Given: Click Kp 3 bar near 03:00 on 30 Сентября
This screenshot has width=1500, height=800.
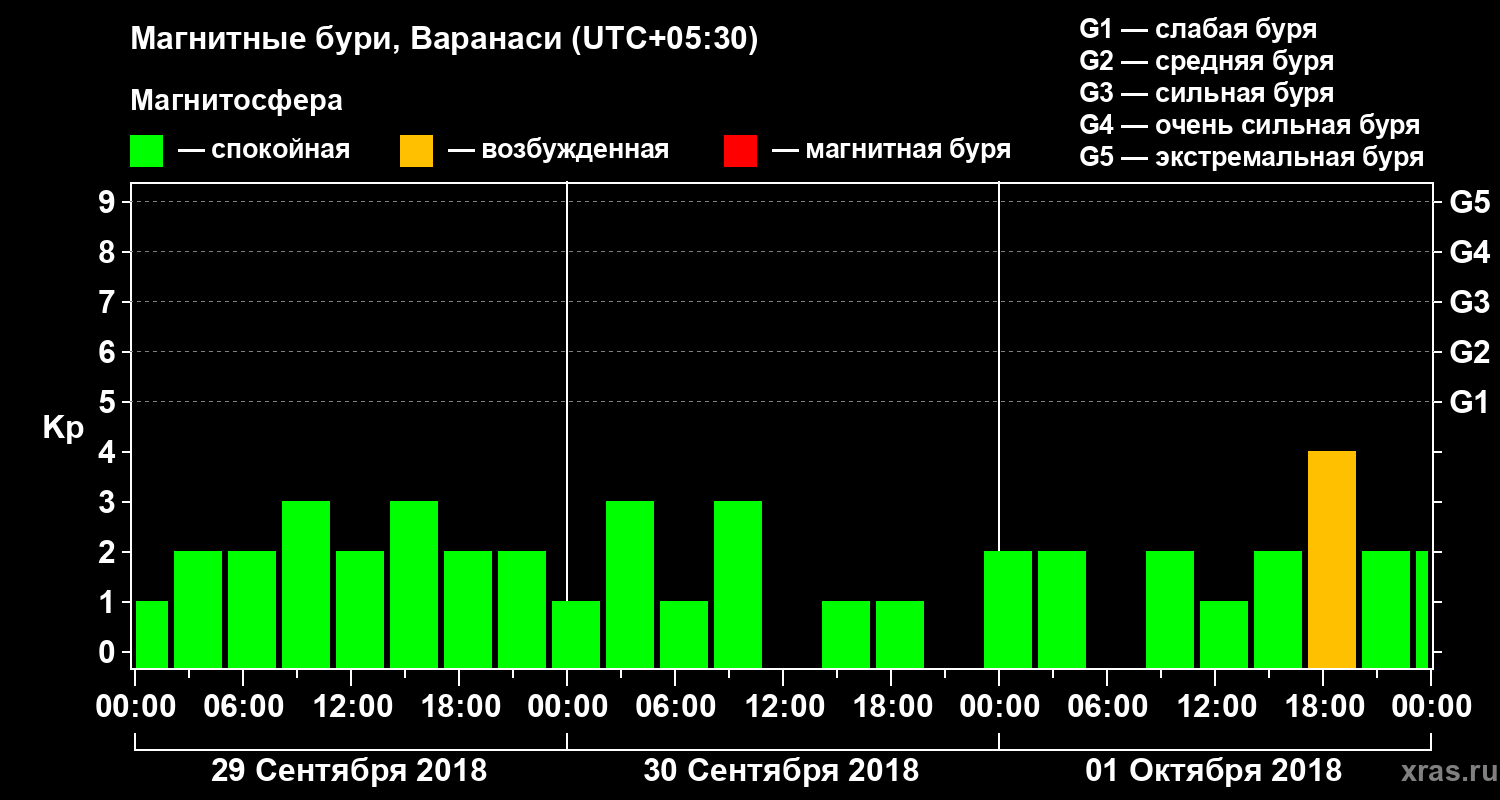Looking at the screenshot, I should tap(630, 584).
